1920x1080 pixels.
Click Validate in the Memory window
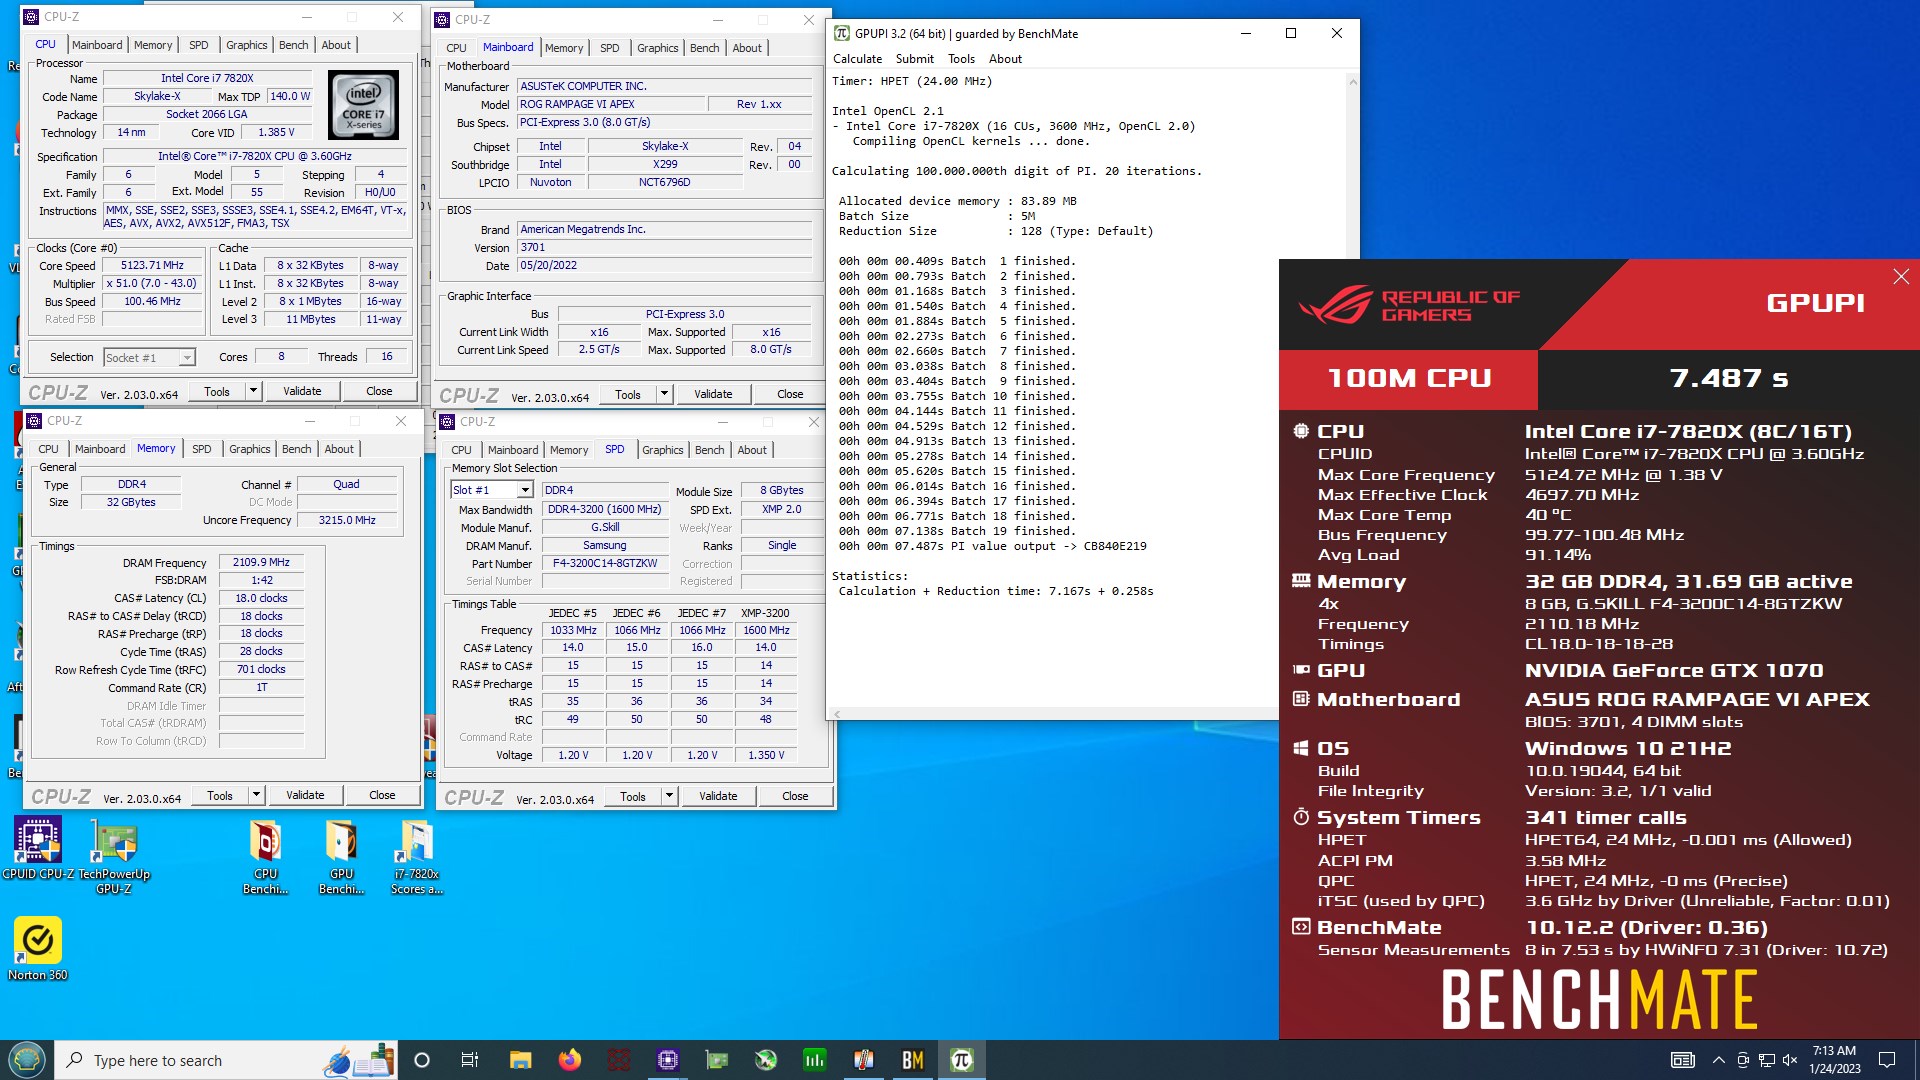pos(305,795)
